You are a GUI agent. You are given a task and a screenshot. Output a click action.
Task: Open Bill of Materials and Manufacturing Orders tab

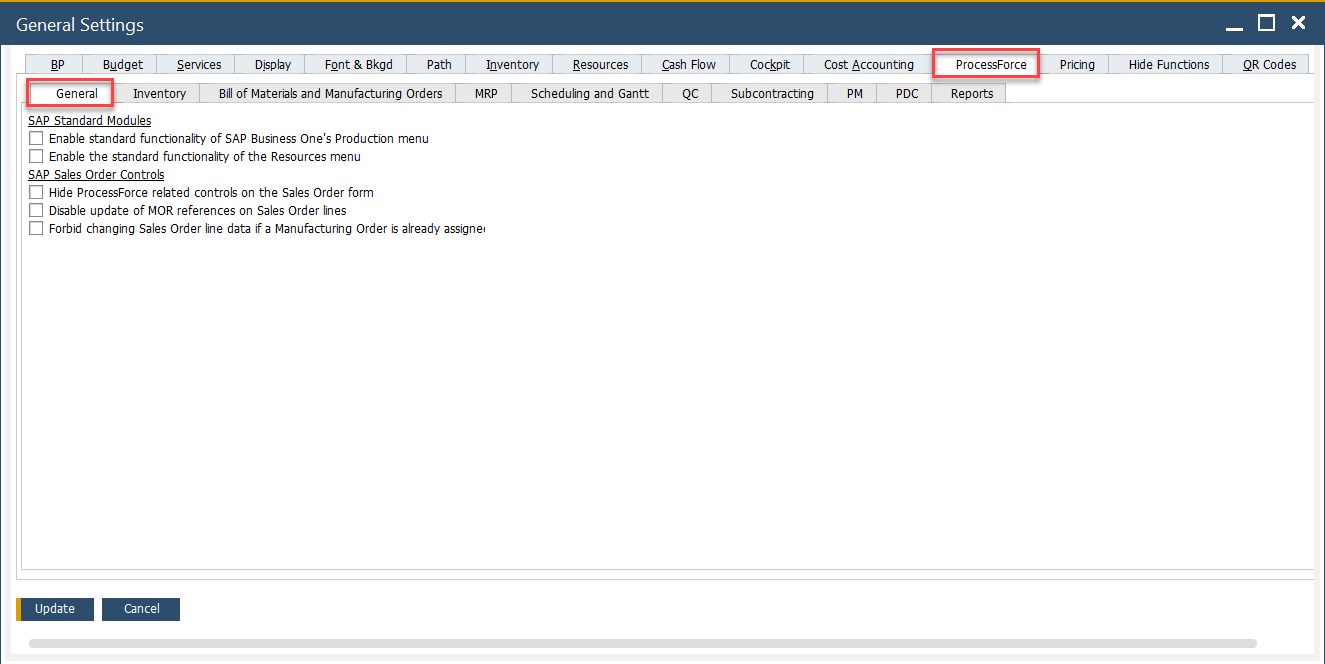point(330,94)
